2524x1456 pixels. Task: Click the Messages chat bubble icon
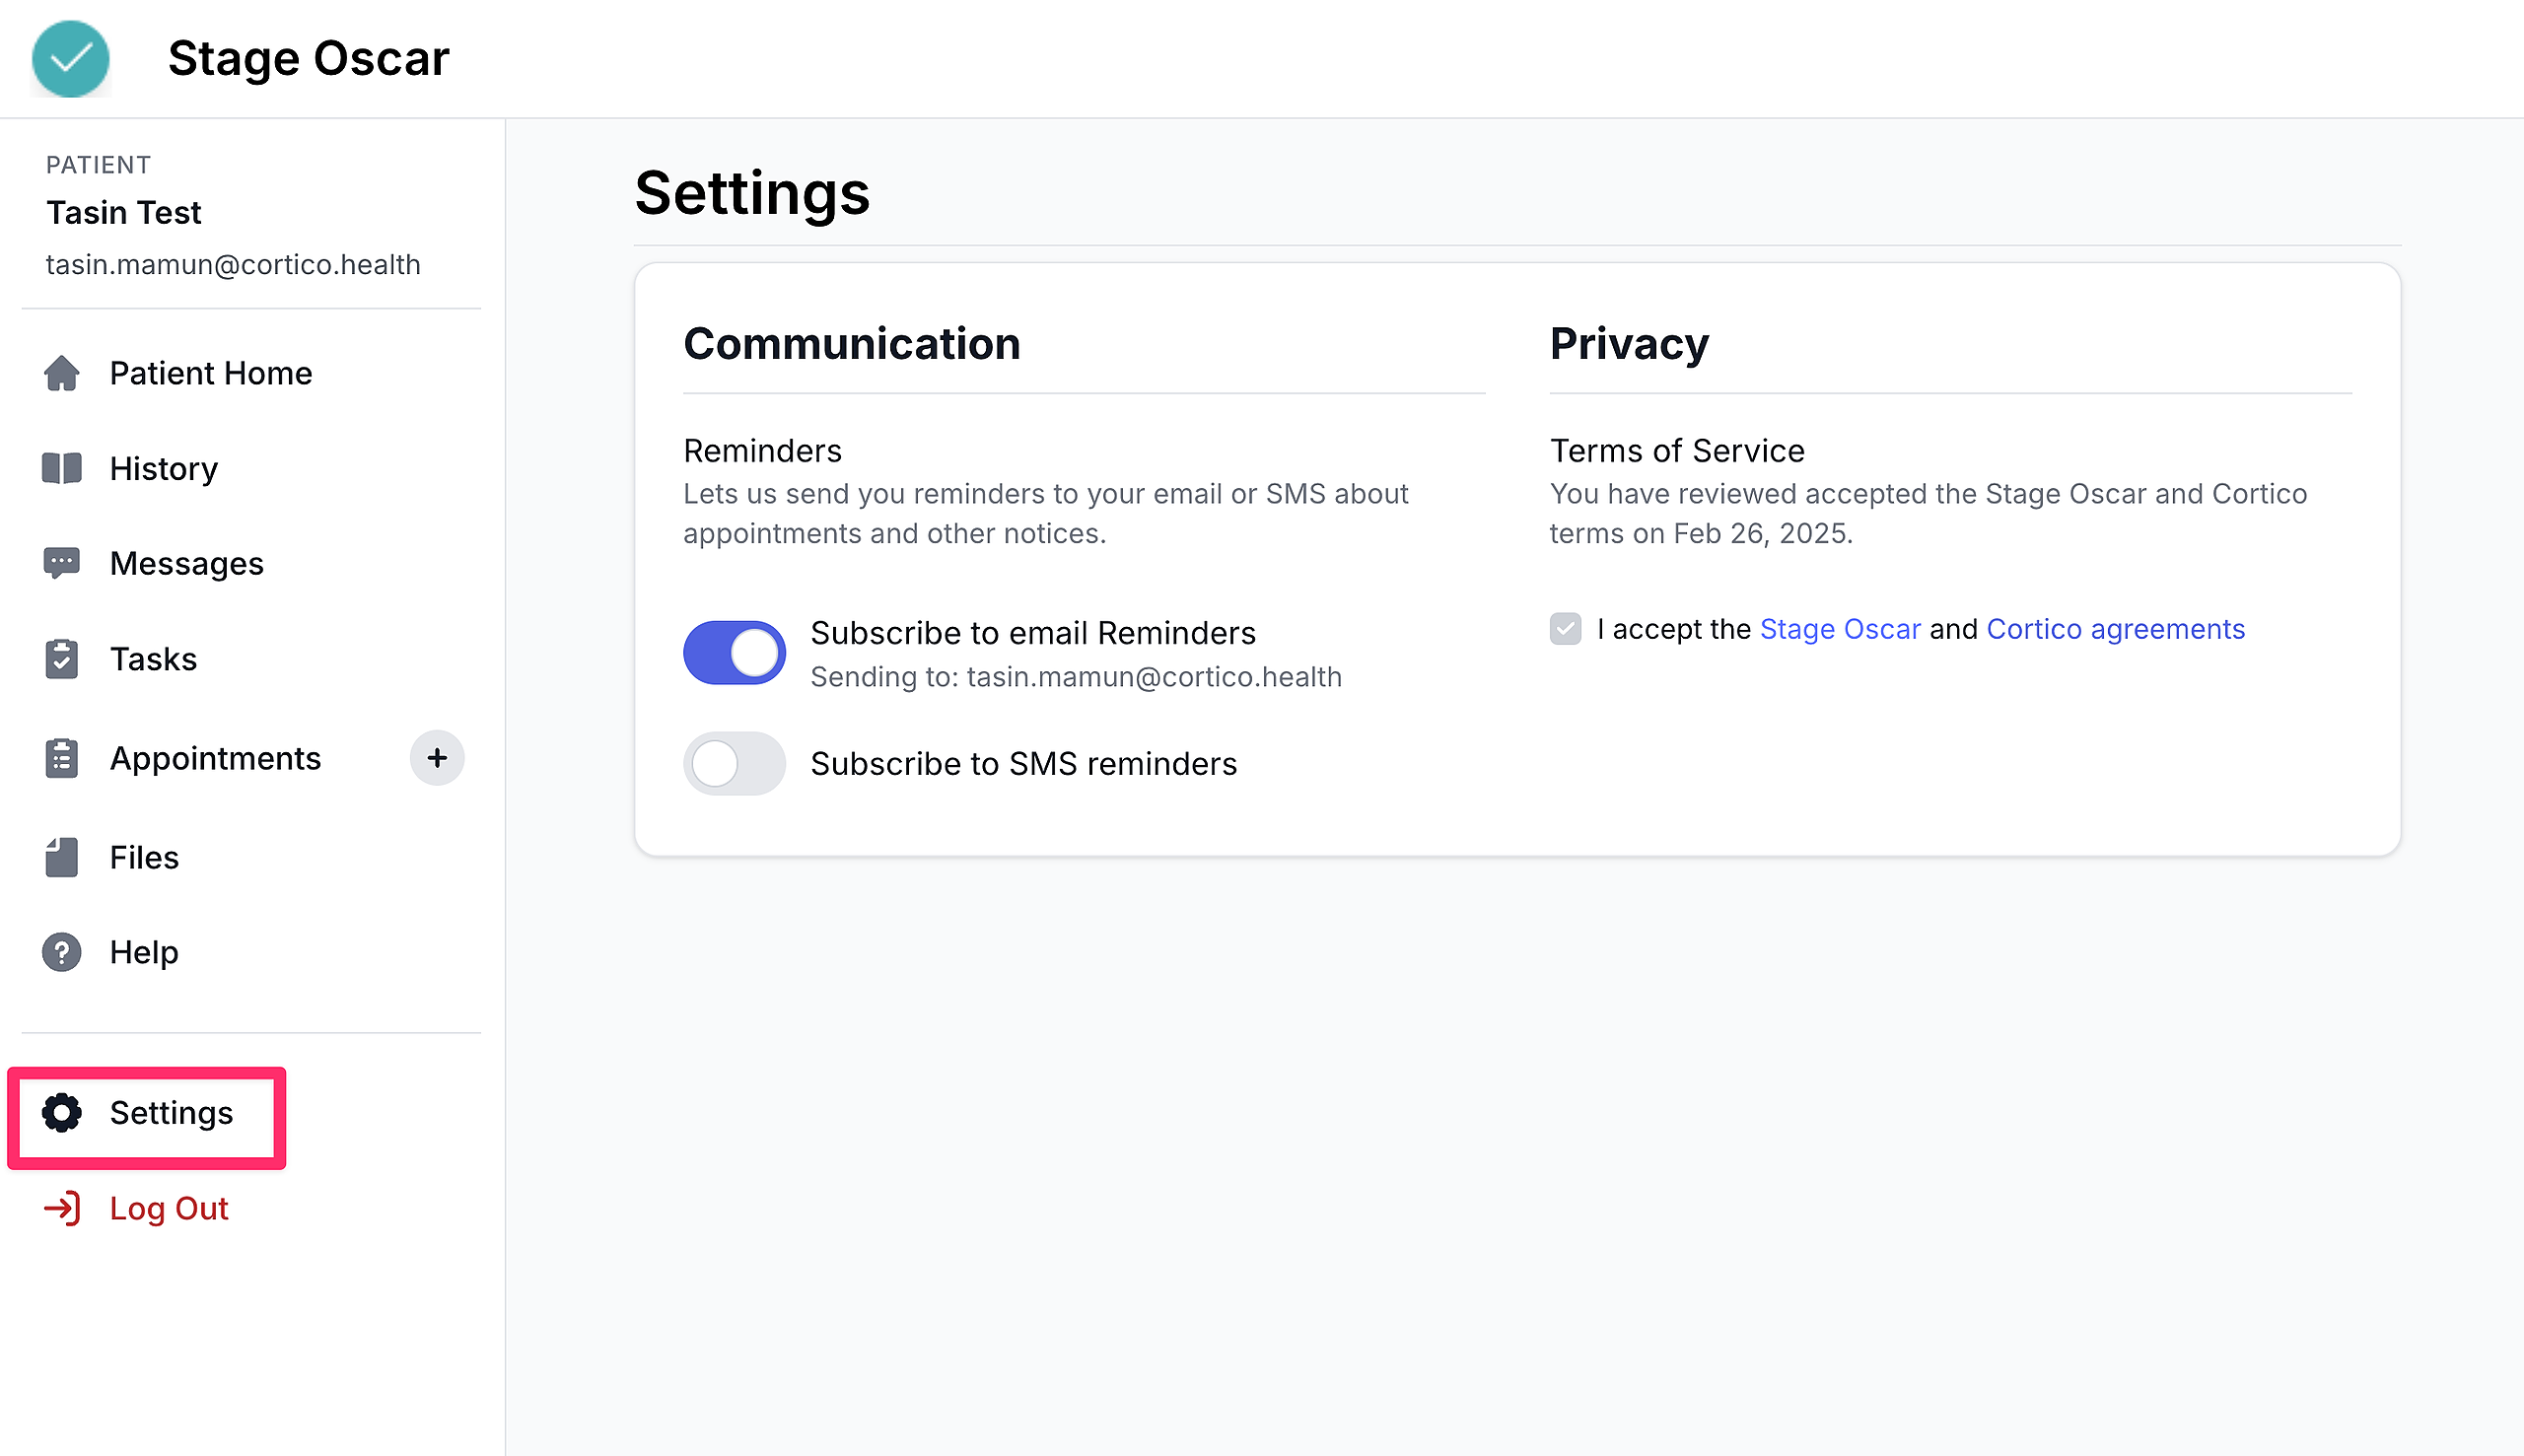click(61, 563)
